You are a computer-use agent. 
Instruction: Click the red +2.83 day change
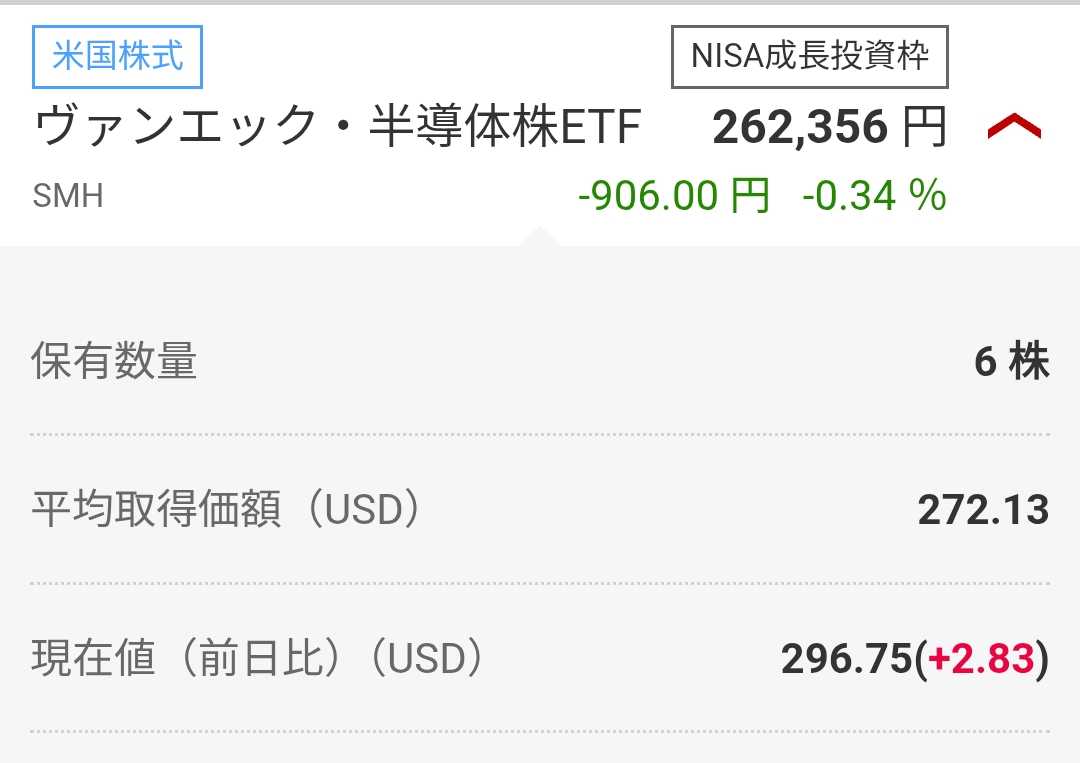tap(982, 659)
